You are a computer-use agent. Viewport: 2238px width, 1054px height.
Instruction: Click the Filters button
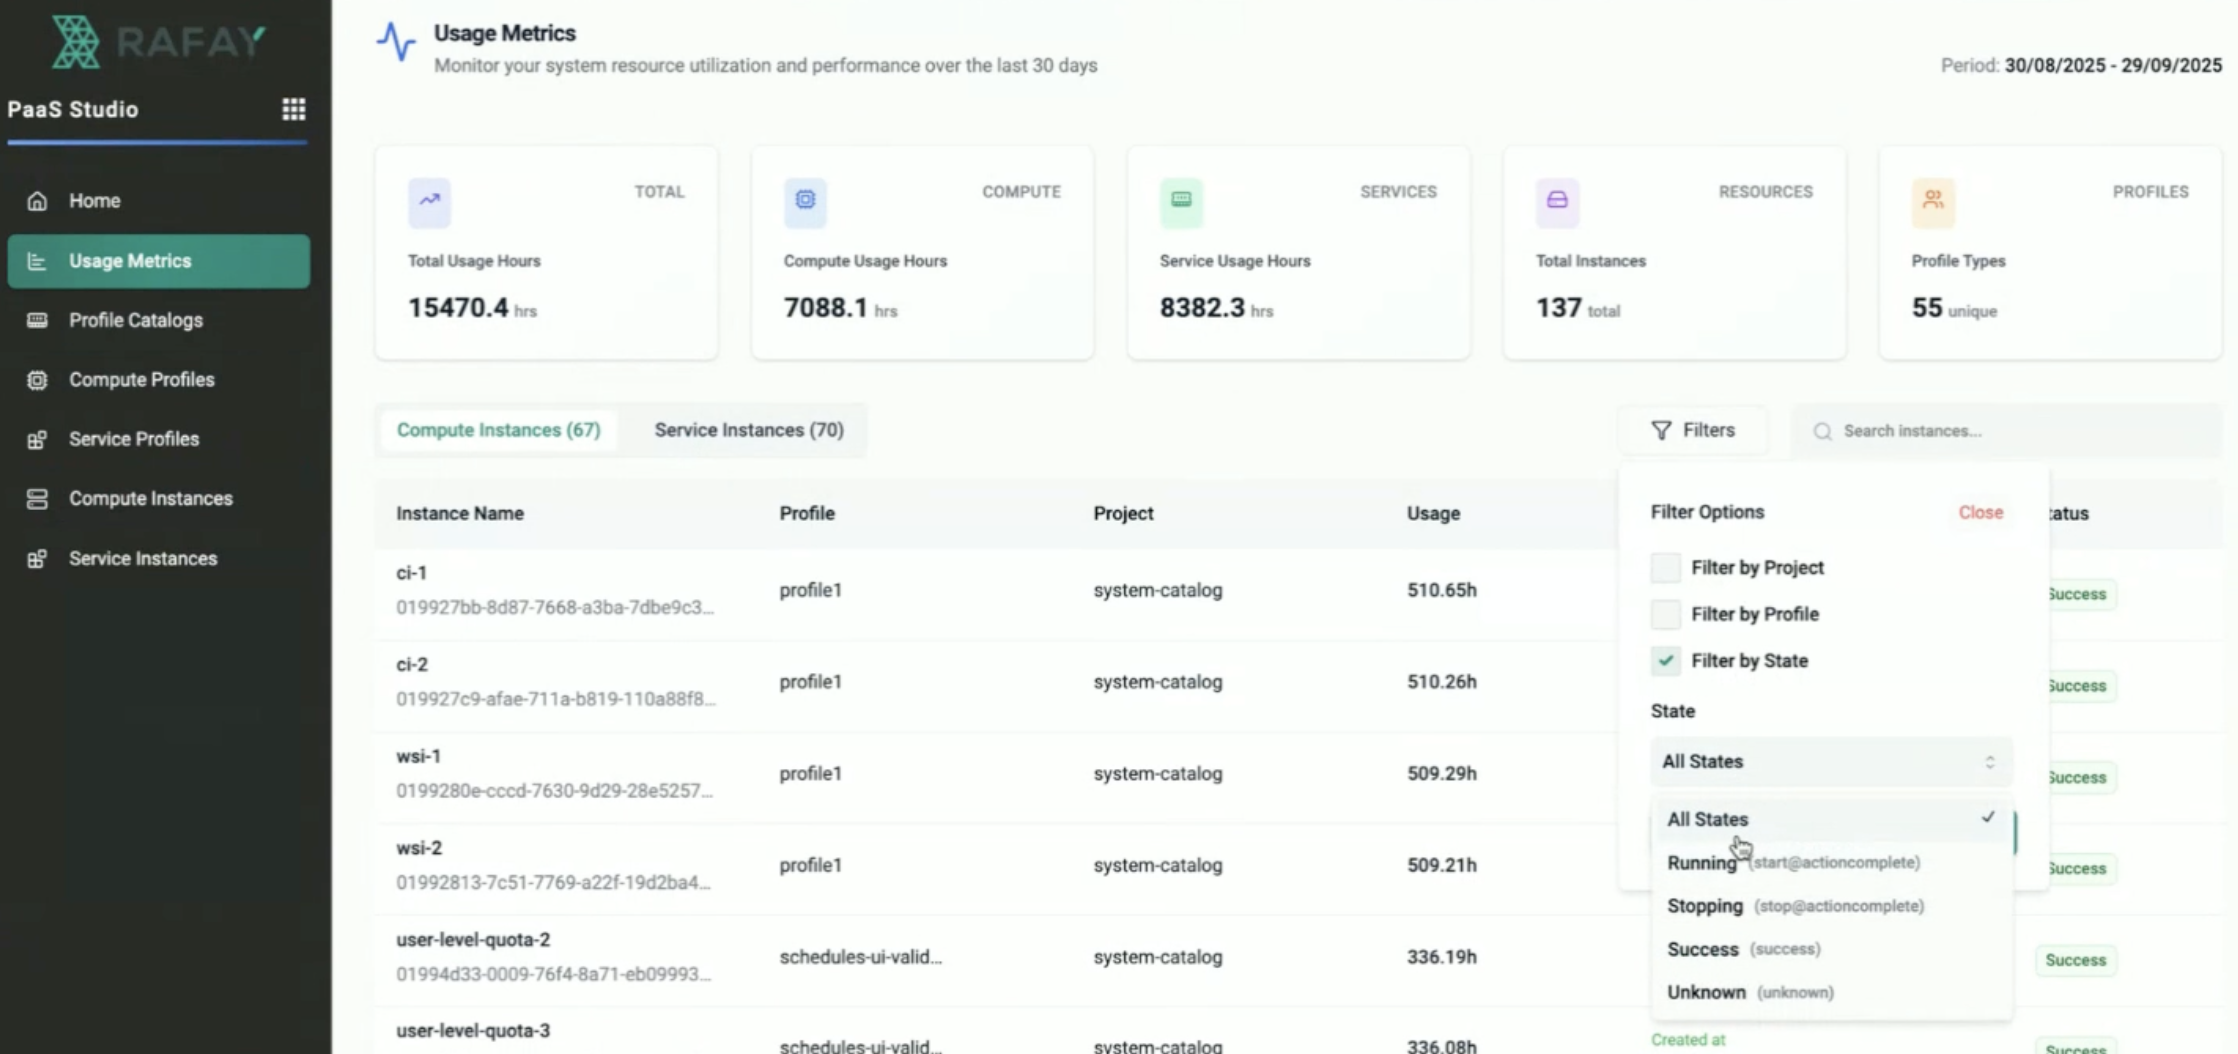tap(1693, 430)
